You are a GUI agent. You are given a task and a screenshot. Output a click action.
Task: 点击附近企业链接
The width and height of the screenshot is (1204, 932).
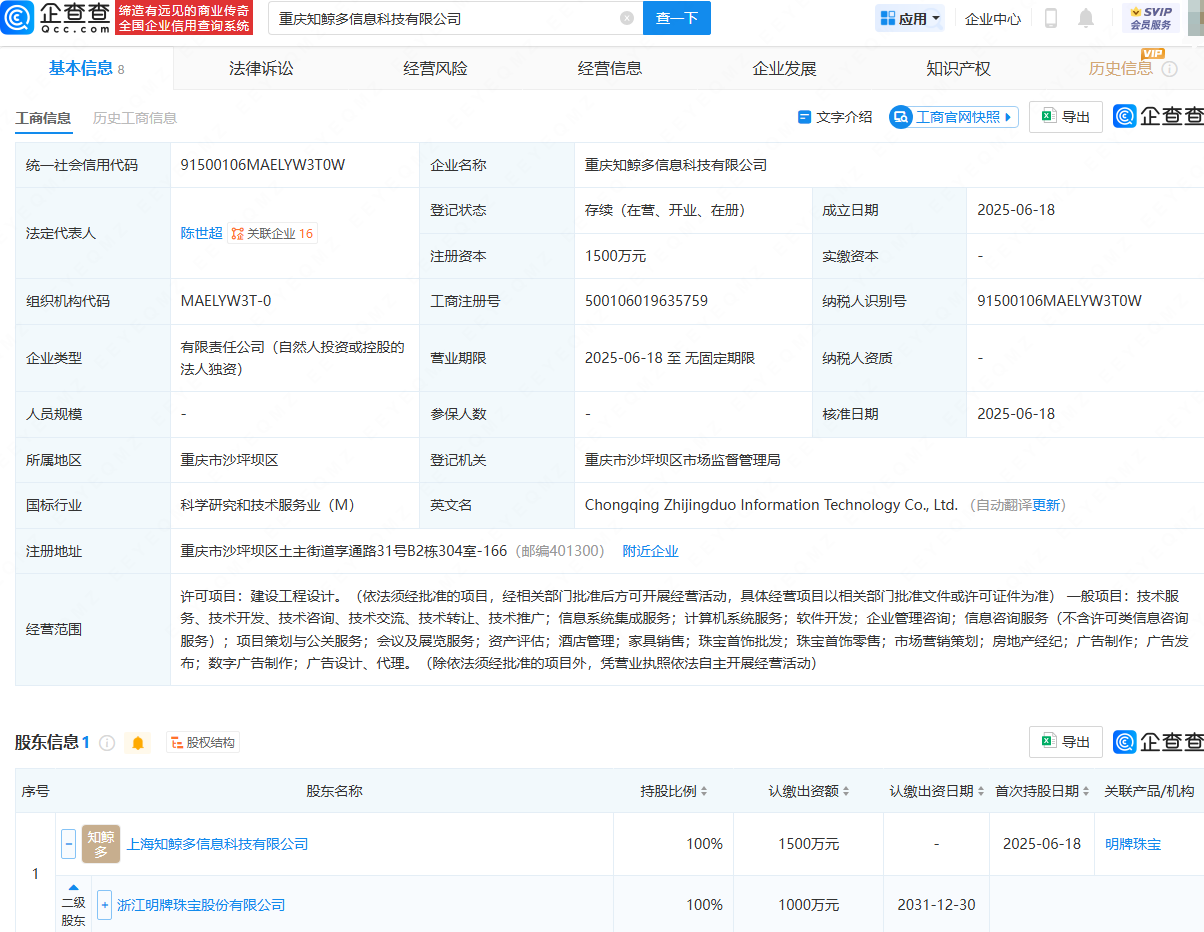(x=652, y=550)
